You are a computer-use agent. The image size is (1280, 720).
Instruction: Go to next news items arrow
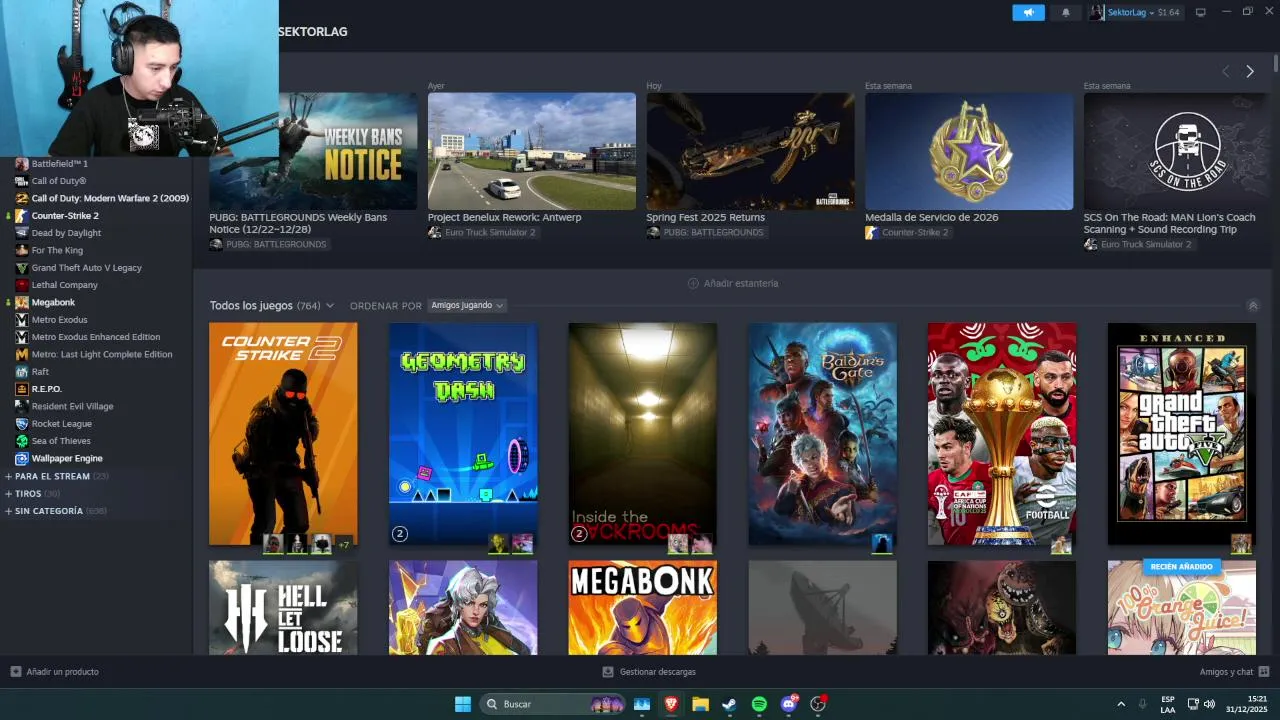[x=1249, y=71]
